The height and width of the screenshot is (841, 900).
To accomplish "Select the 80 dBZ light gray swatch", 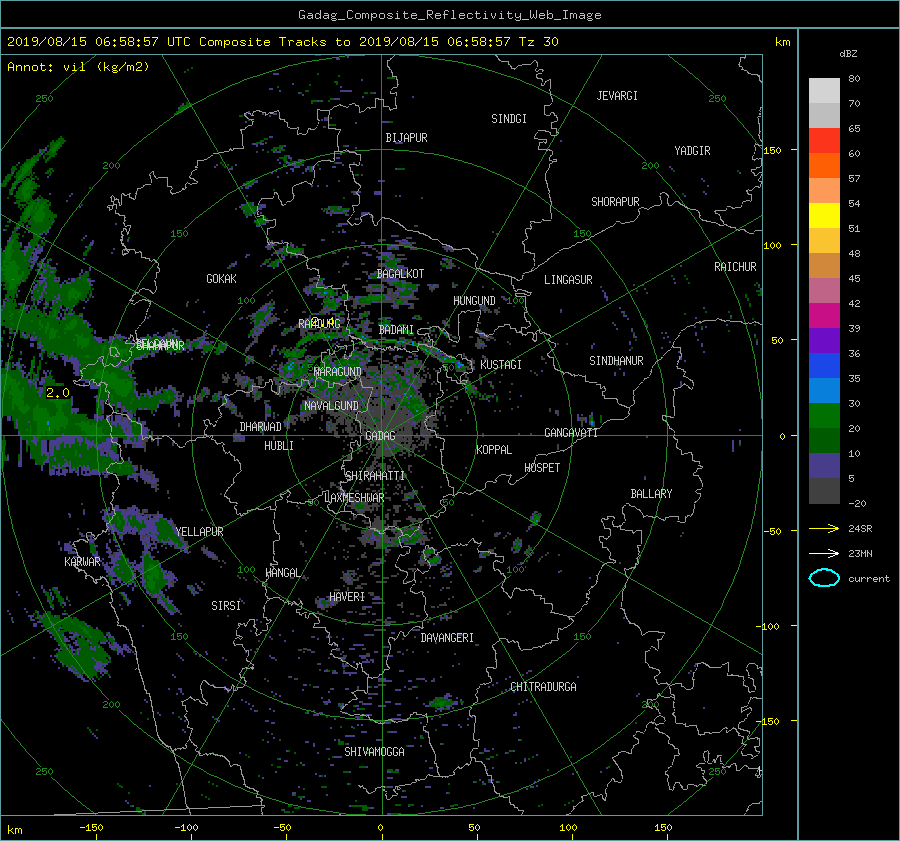I will pos(824,91).
